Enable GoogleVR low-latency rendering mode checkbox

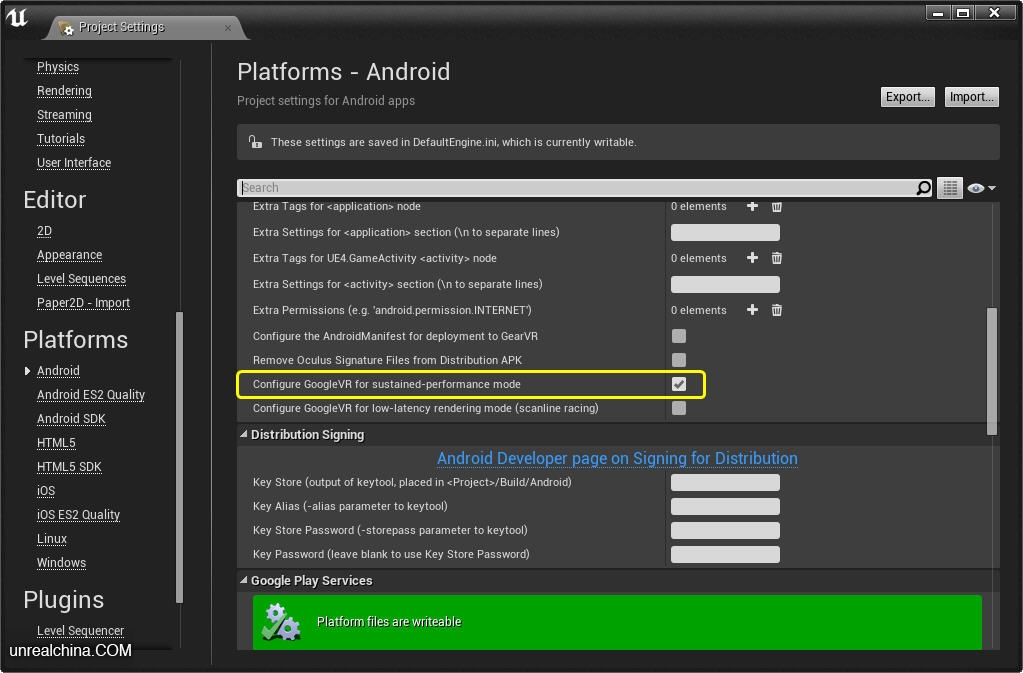(679, 408)
